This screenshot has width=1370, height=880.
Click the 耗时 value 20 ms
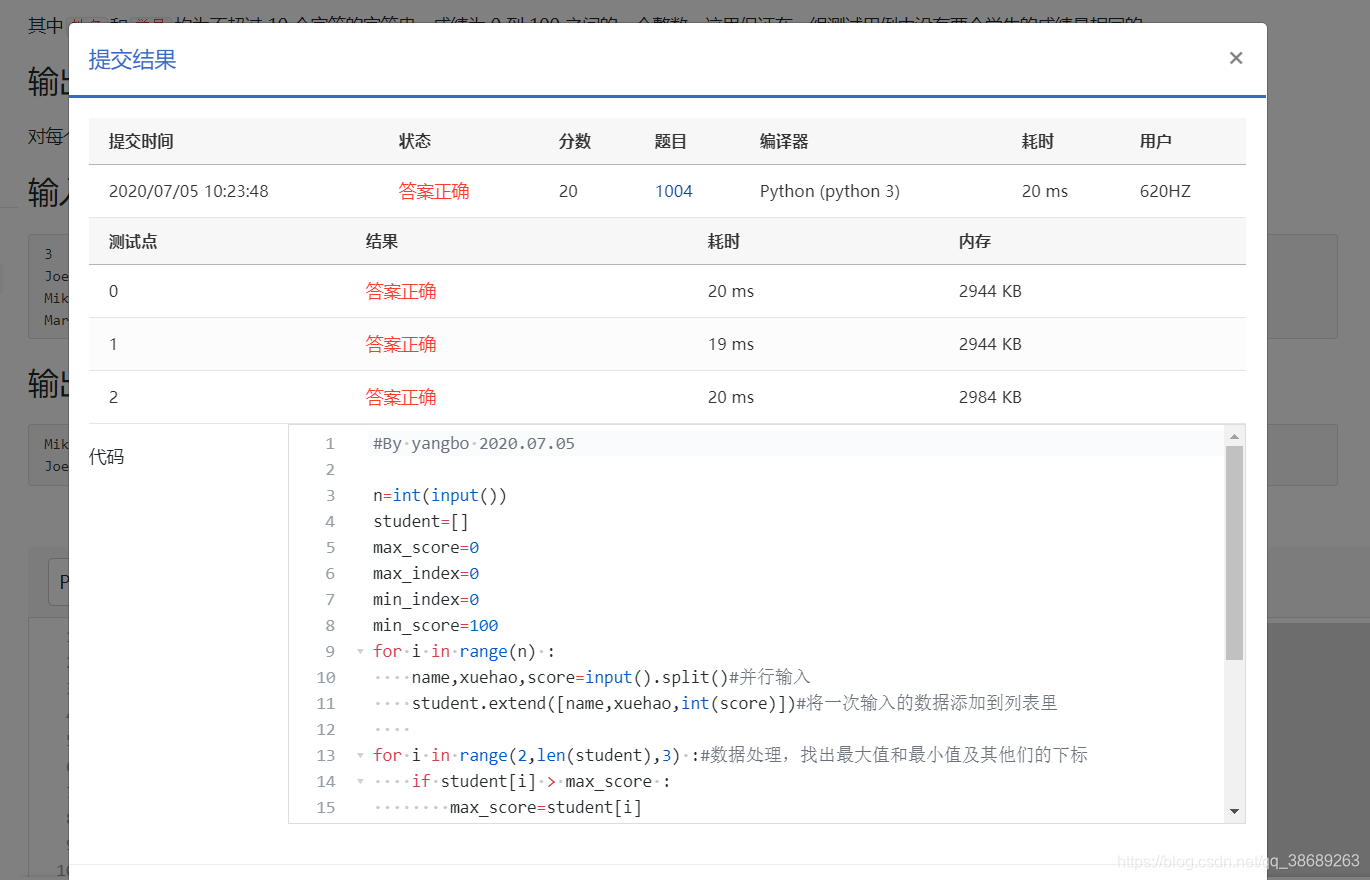1044,190
